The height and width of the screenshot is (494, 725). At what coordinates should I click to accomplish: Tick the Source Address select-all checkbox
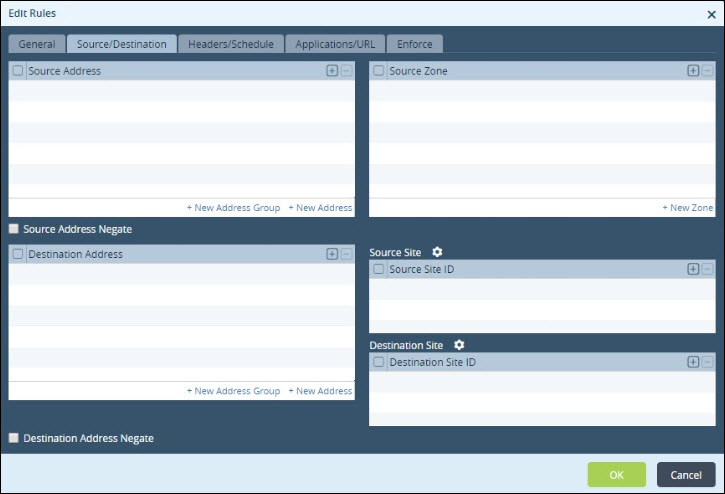(x=18, y=71)
